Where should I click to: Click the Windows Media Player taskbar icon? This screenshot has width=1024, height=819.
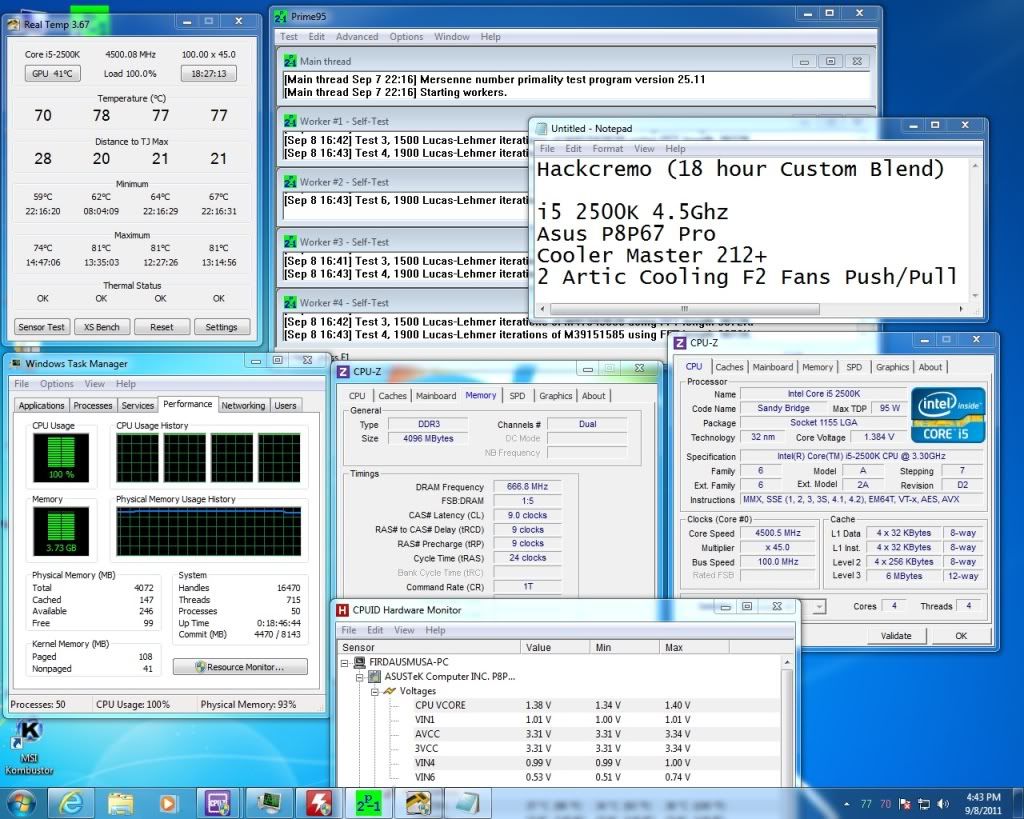pos(168,802)
